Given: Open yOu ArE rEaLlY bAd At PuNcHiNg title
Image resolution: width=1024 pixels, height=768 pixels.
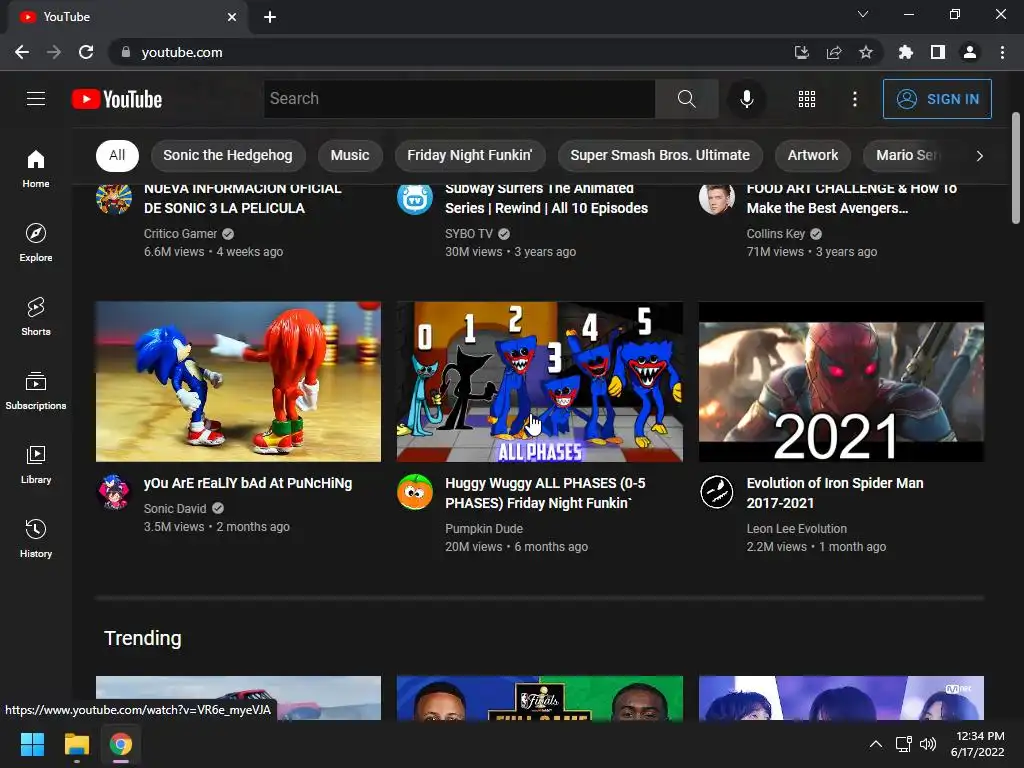Looking at the screenshot, I should 248,483.
